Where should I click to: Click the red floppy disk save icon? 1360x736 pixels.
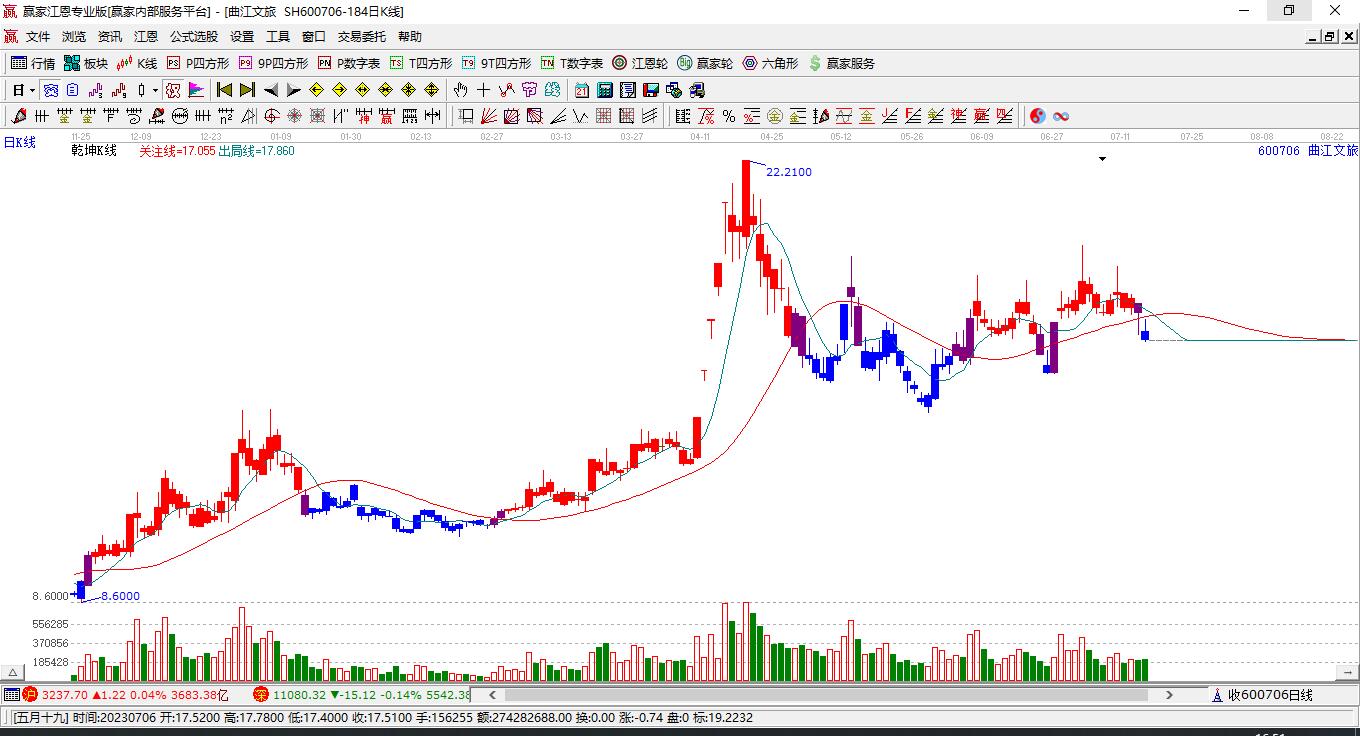pos(651,90)
